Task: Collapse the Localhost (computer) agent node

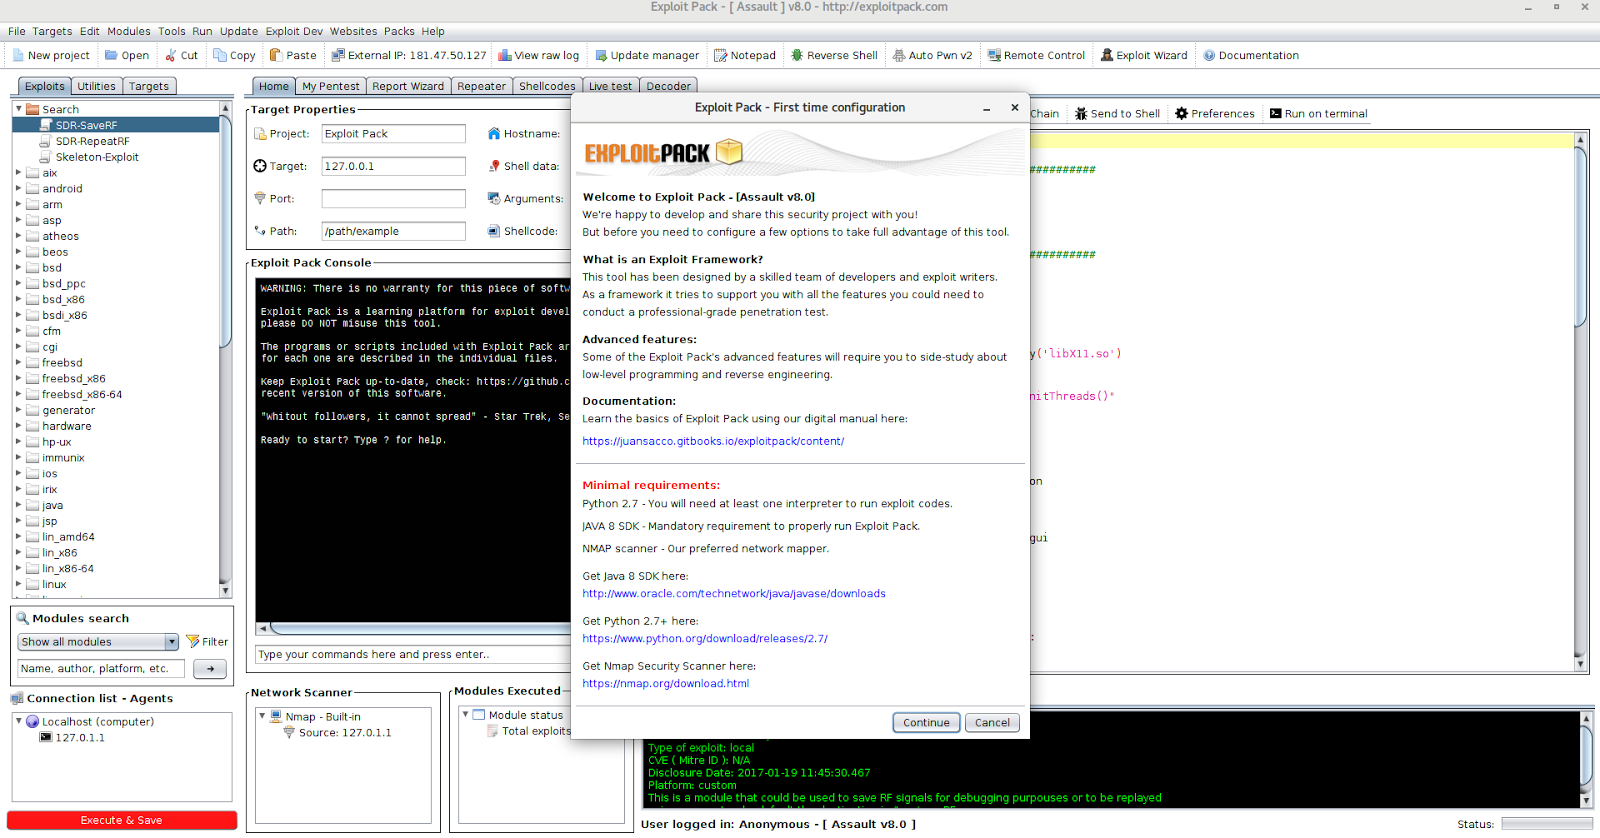Action: tap(19, 721)
